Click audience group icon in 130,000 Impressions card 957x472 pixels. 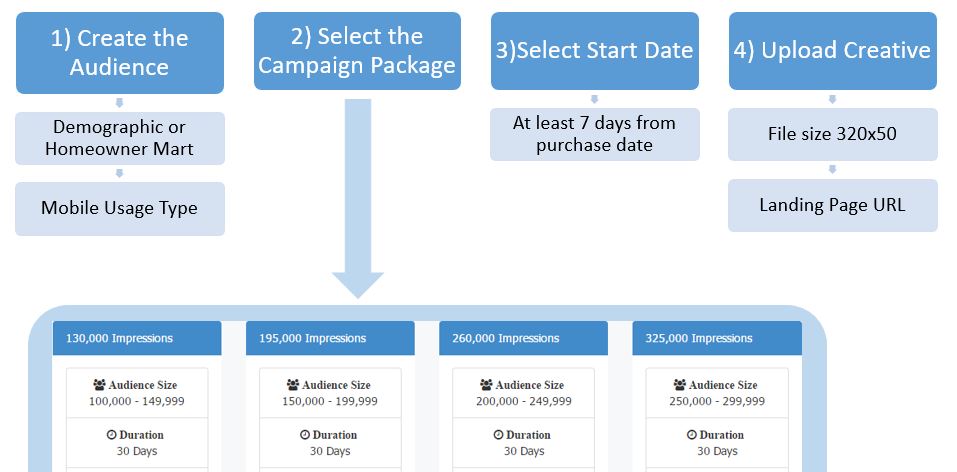tap(99, 385)
